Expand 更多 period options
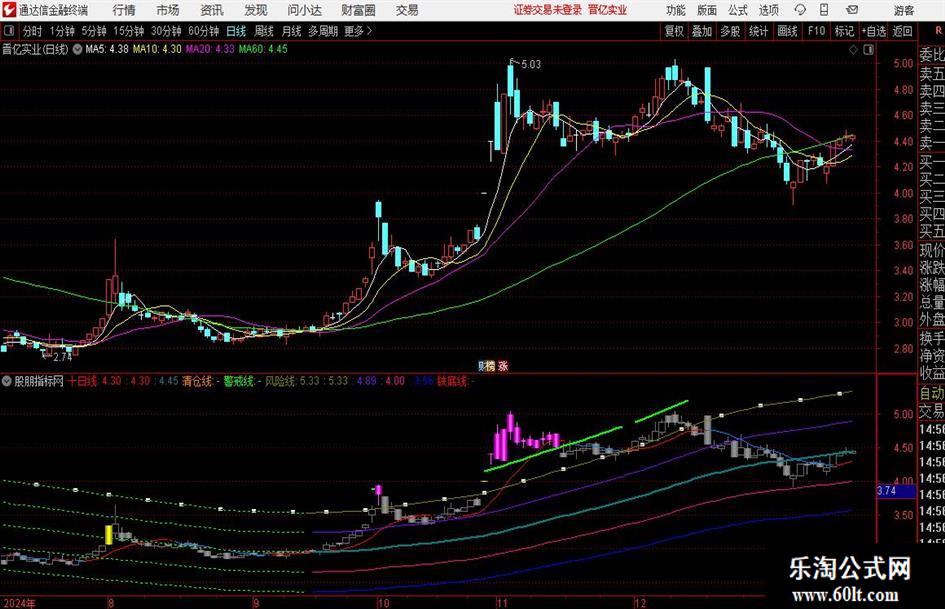Viewport: 945px width, 609px height. tap(358, 31)
